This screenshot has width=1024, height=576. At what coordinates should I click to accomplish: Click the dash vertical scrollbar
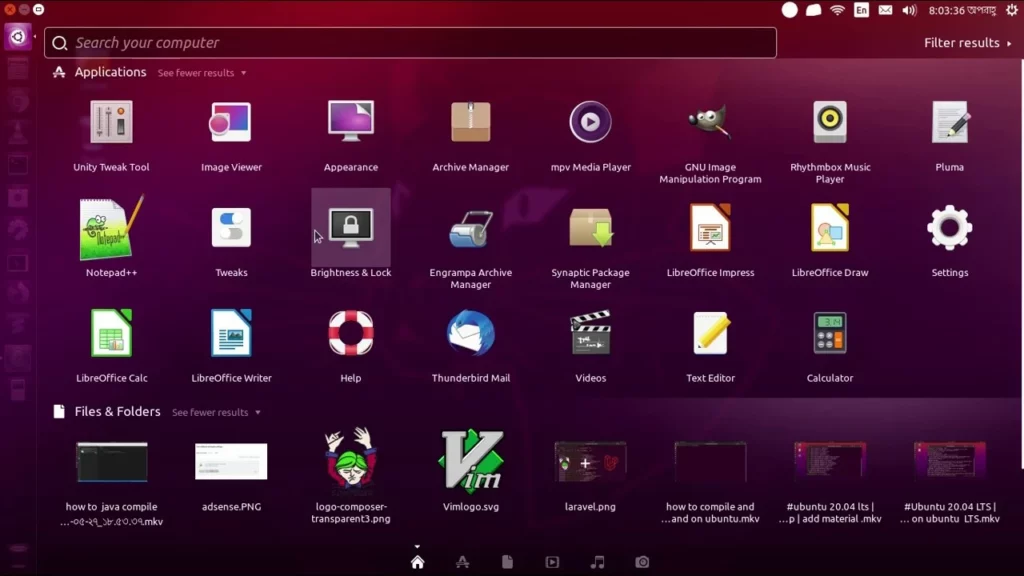(x=1021, y=264)
